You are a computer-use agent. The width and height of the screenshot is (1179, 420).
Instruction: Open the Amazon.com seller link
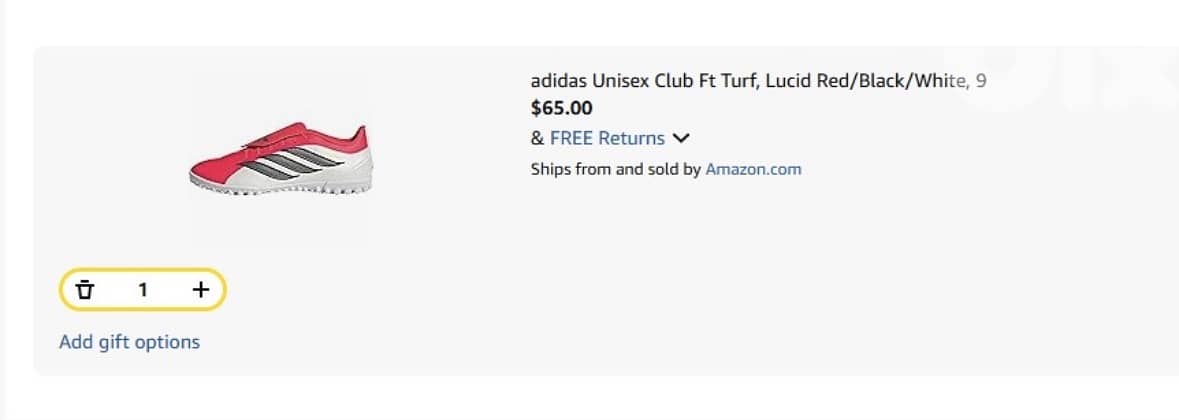click(x=753, y=169)
